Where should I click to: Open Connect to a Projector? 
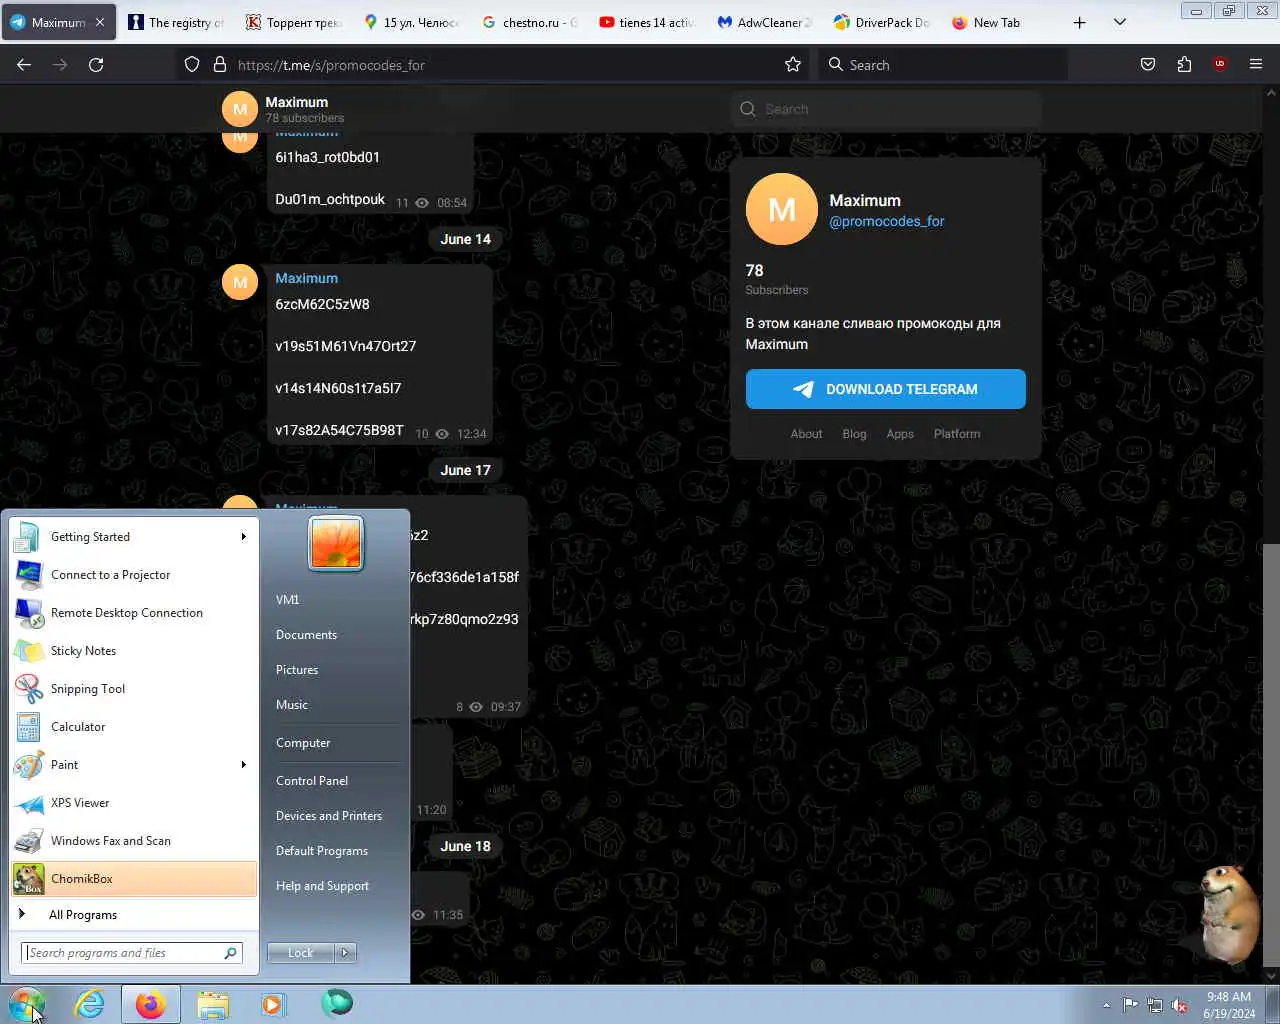pyautogui.click(x=134, y=575)
